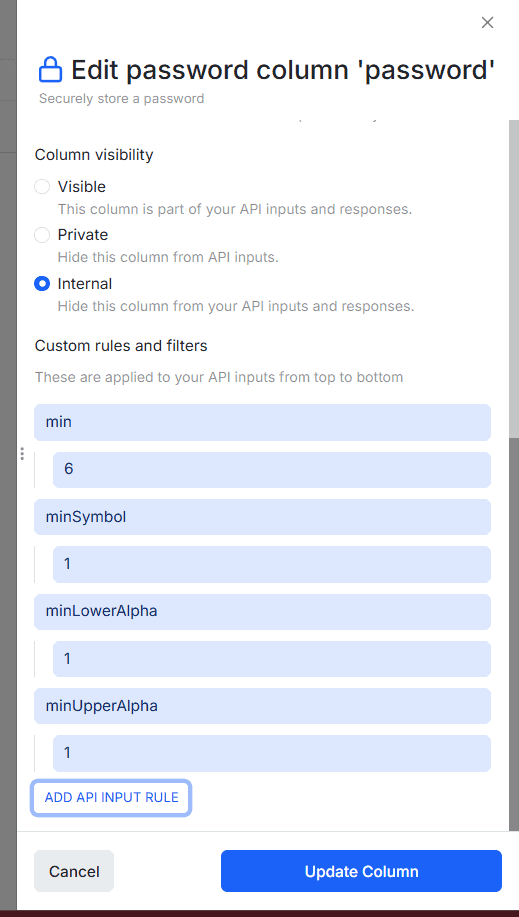Edit the minUpperAlpha value field

(x=271, y=753)
